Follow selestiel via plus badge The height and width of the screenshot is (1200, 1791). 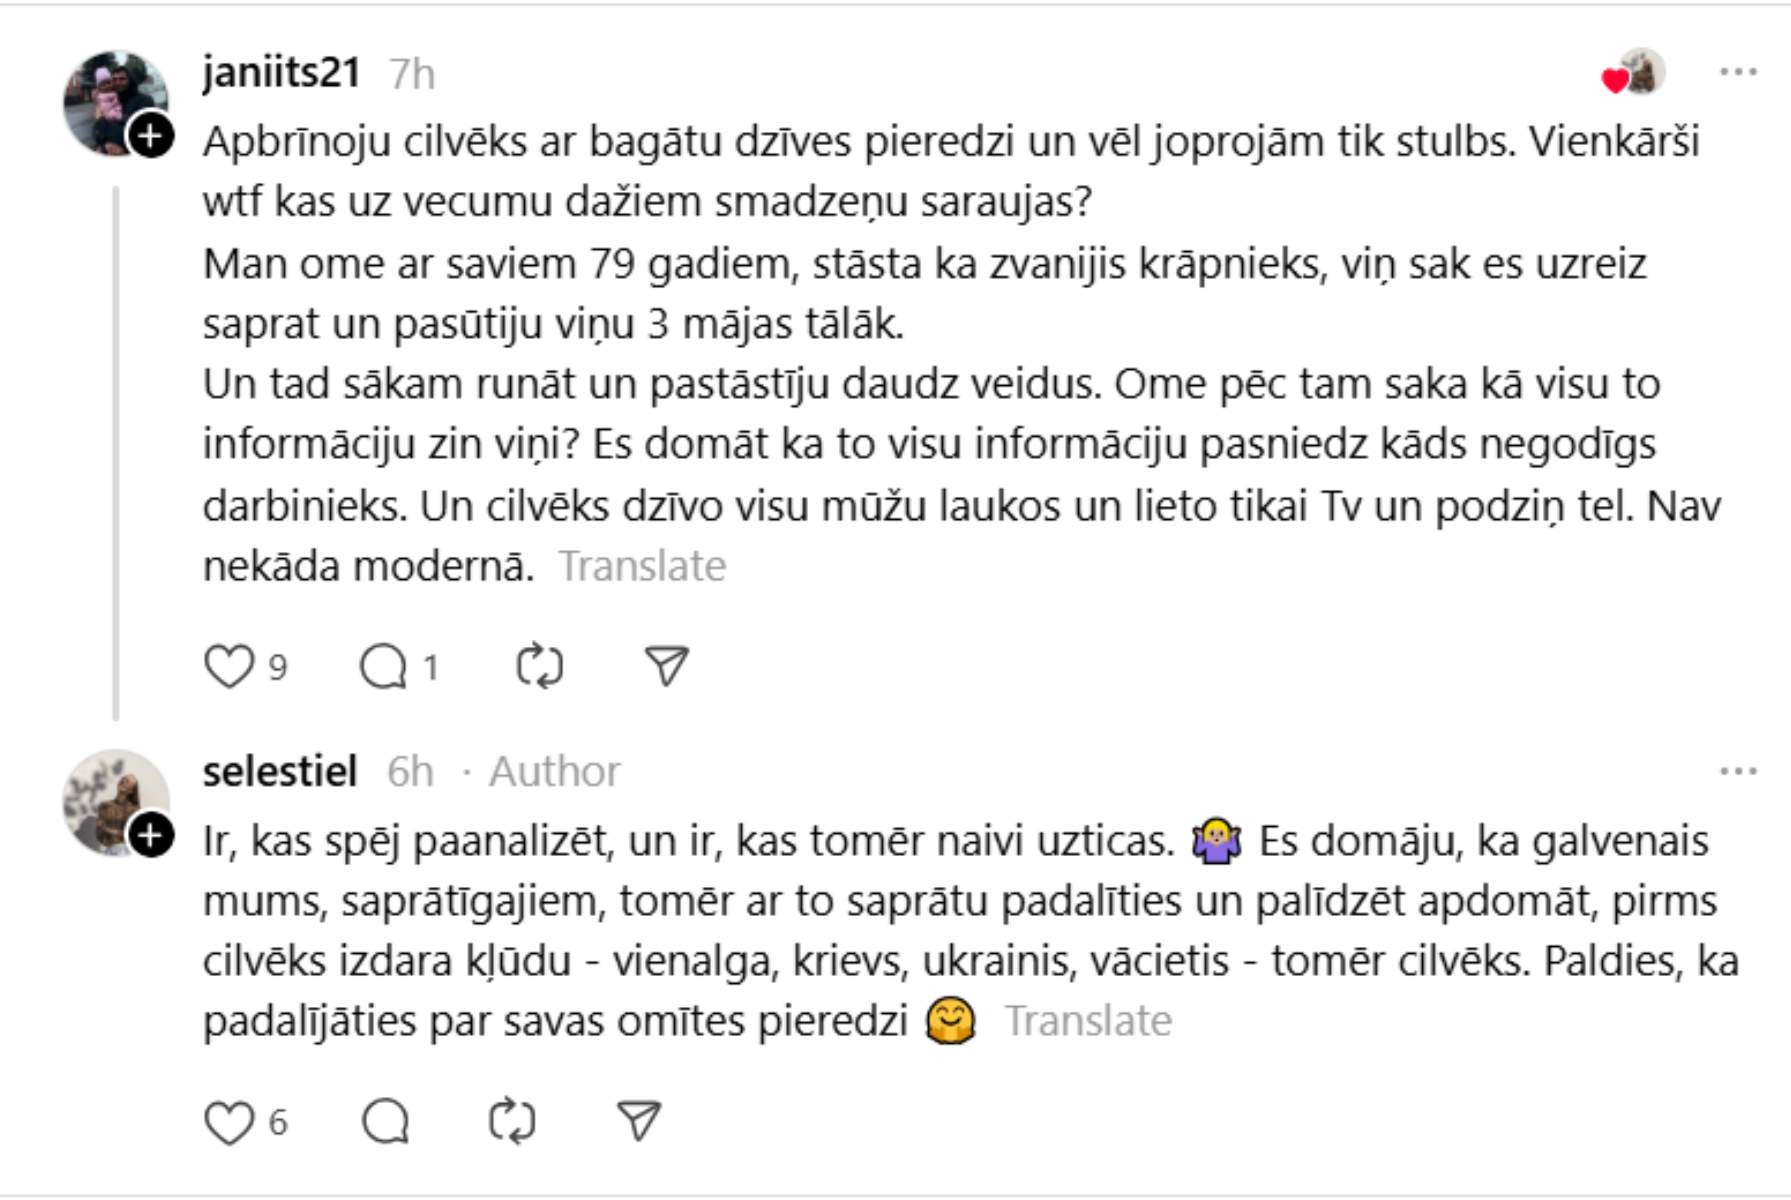click(x=151, y=835)
